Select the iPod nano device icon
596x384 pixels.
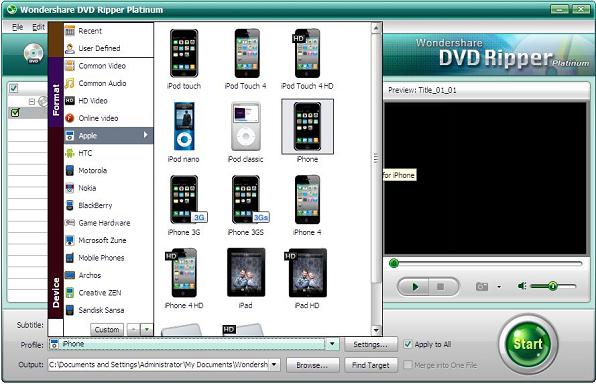click(184, 126)
